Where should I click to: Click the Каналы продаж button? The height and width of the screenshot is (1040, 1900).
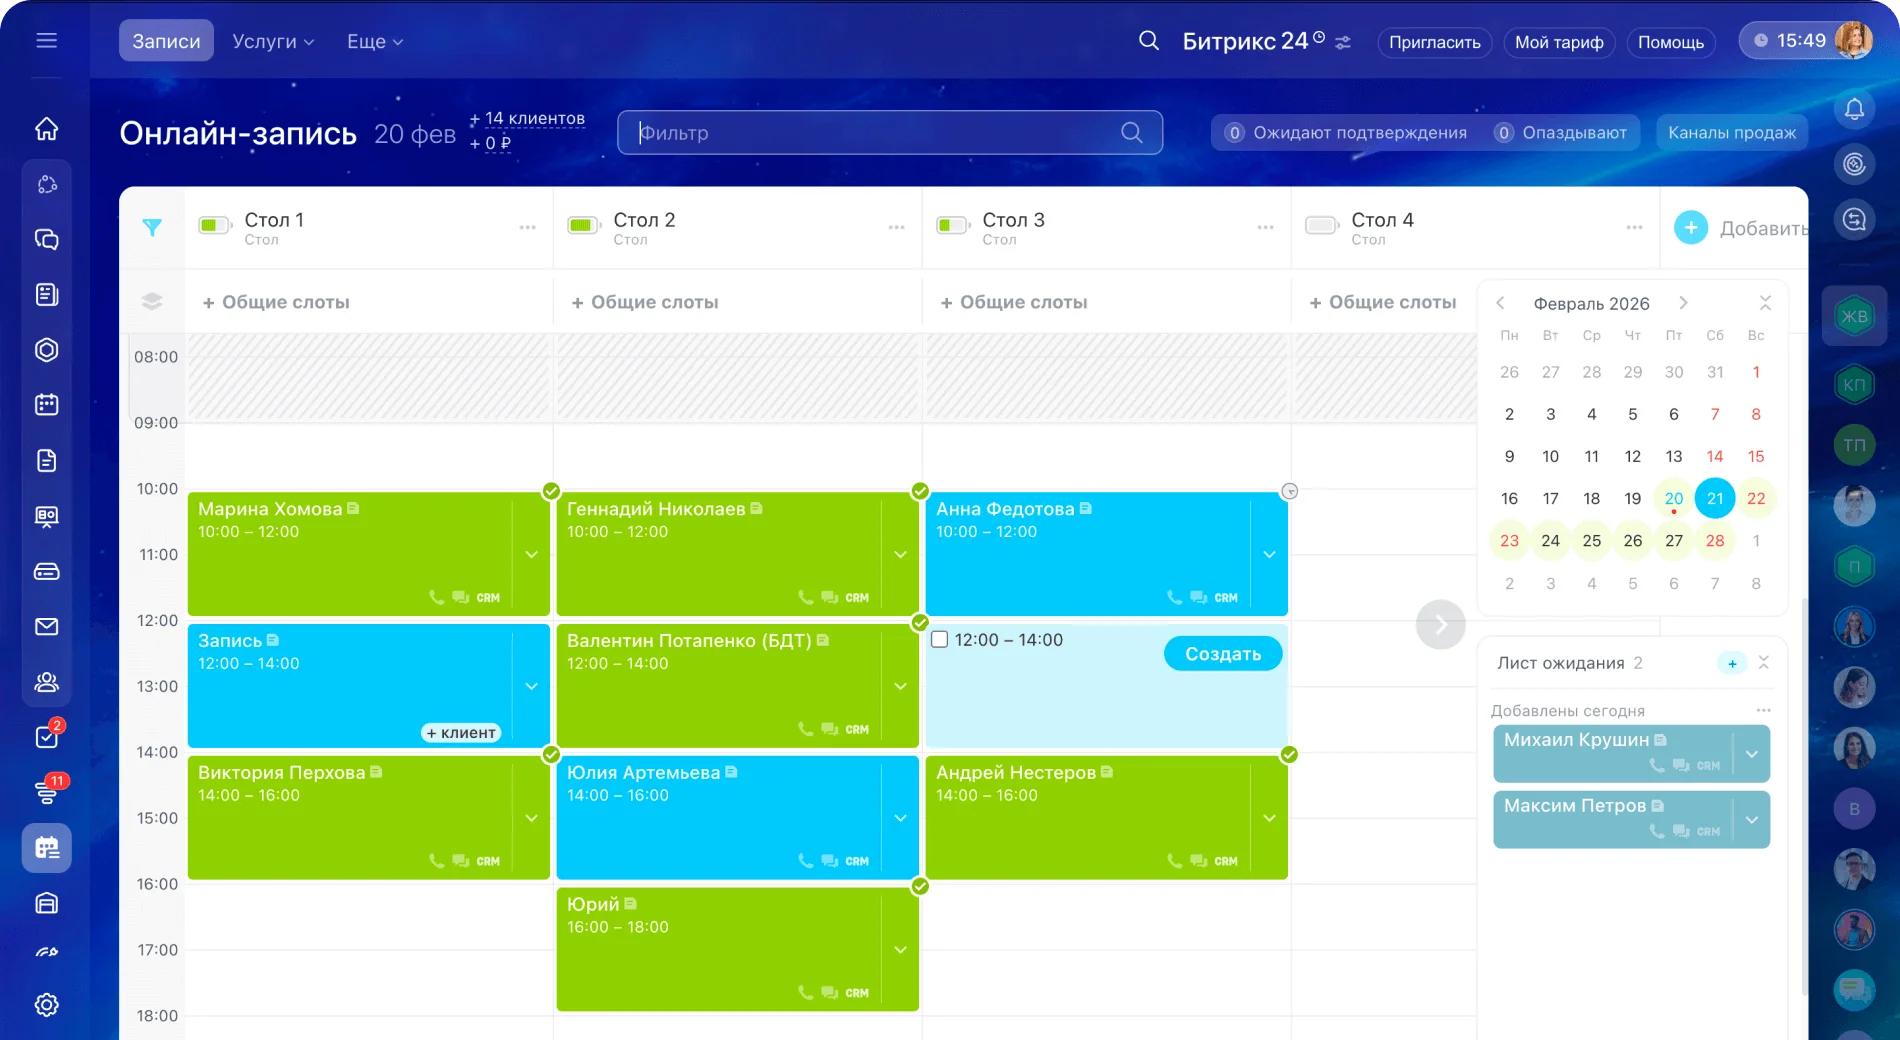click(x=1731, y=133)
